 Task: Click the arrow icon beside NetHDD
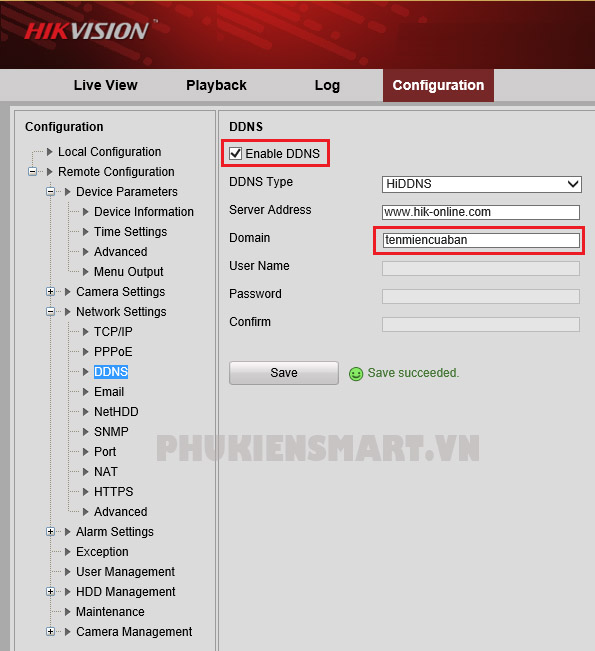(86, 411)
